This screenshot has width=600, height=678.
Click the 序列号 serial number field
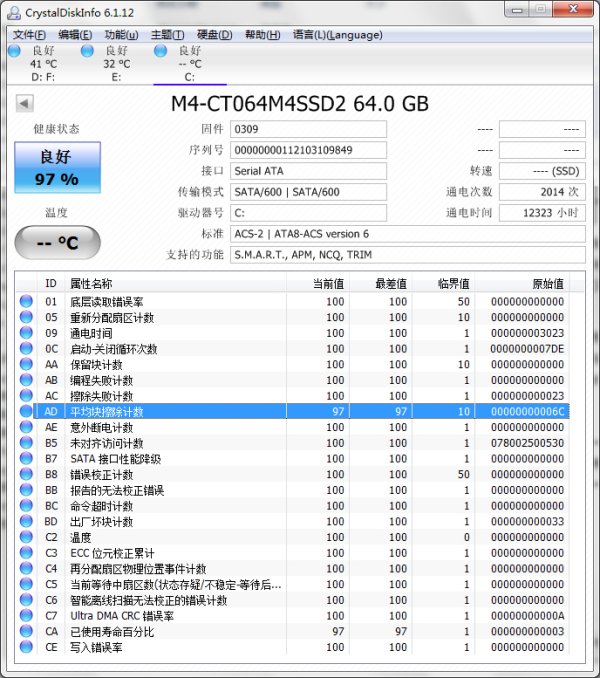tap(308, 150)
